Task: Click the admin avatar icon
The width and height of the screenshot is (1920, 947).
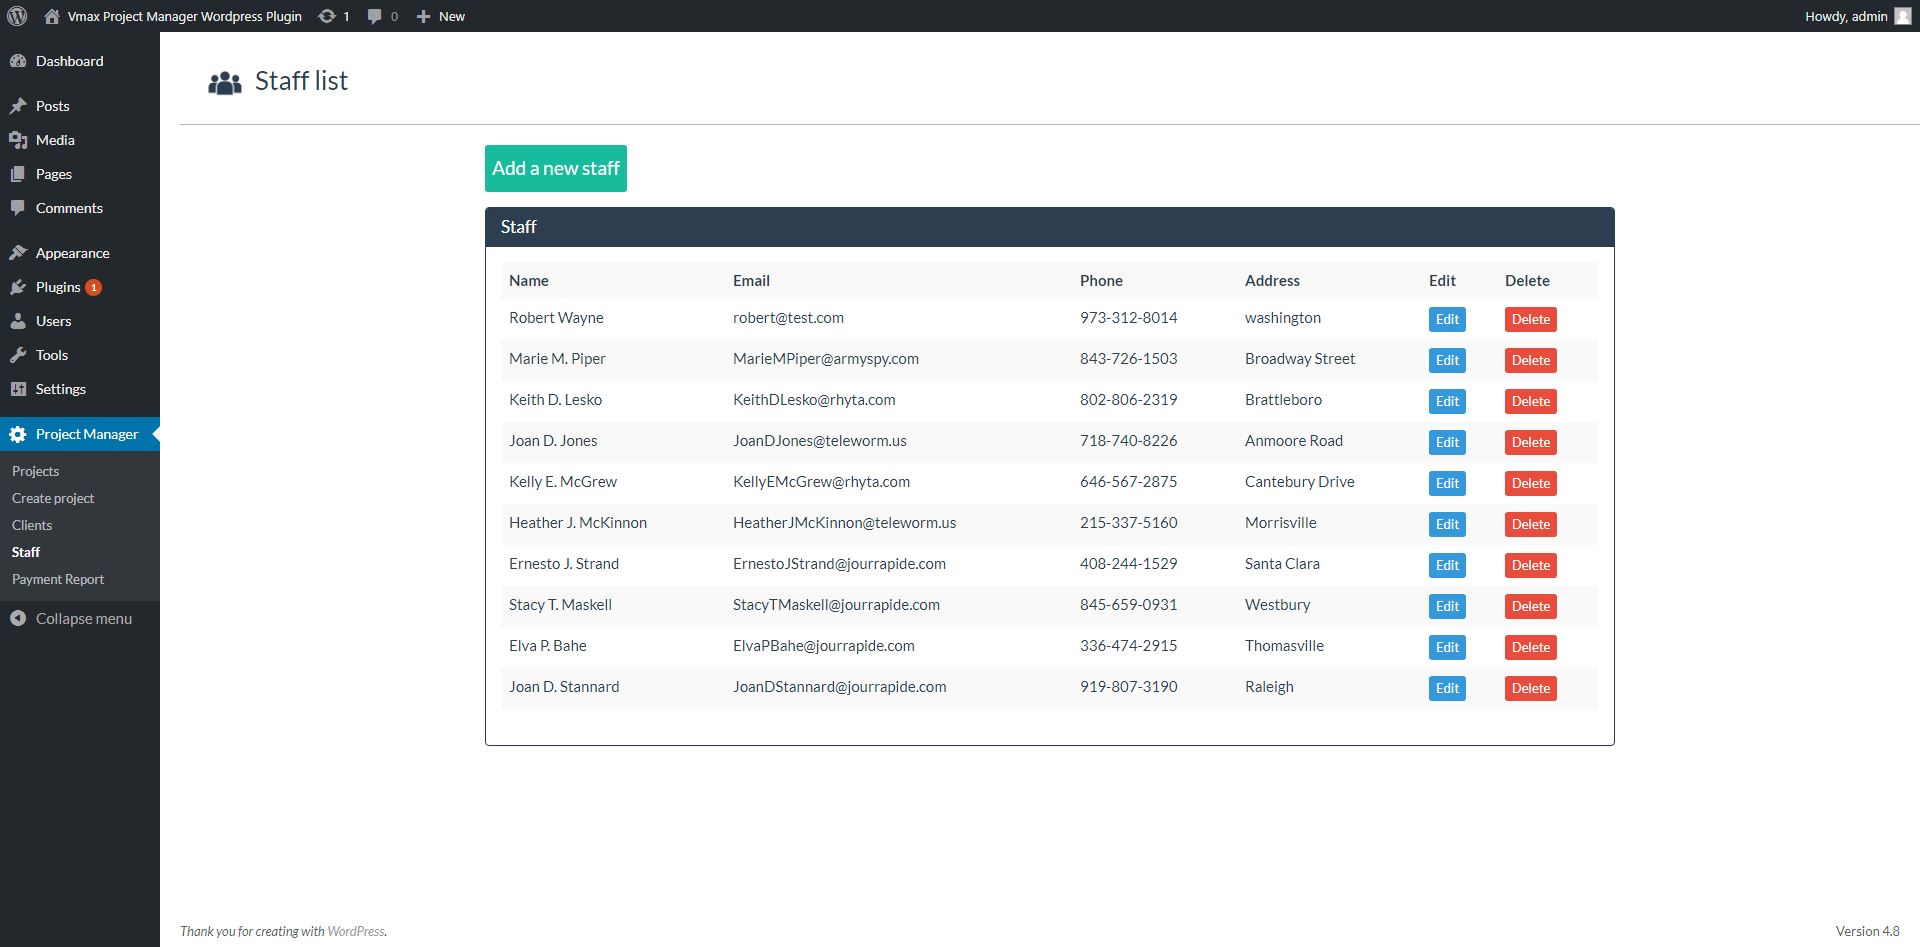Action: point(1903,16)
